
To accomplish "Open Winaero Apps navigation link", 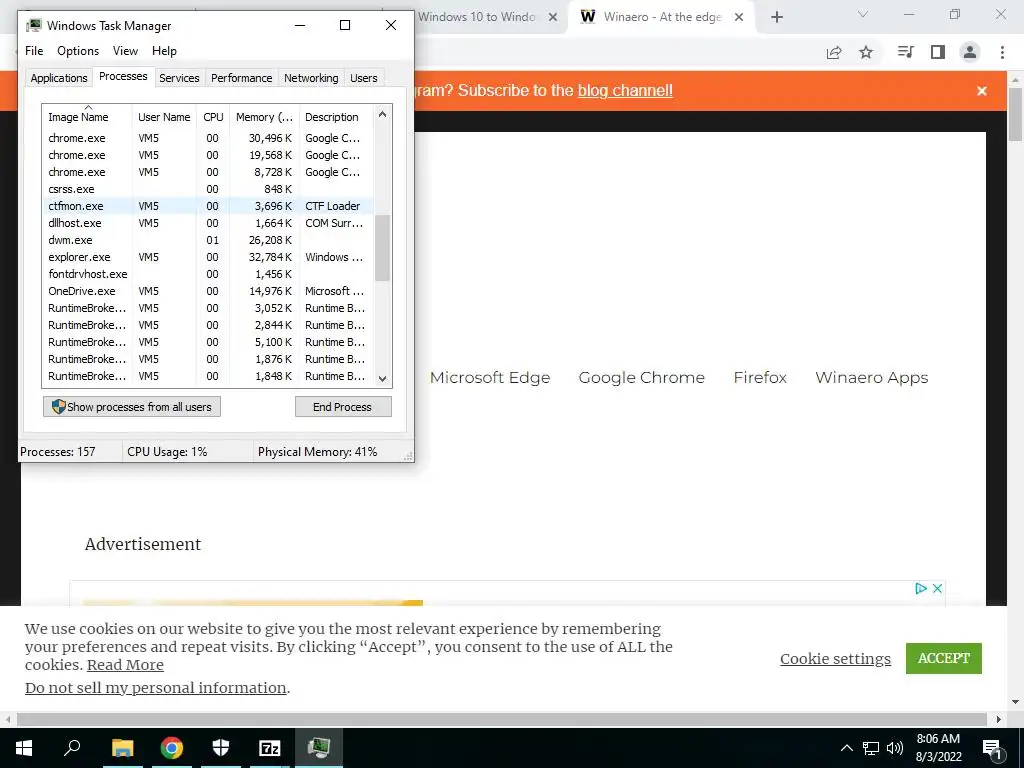I will (x=871, y=377).
